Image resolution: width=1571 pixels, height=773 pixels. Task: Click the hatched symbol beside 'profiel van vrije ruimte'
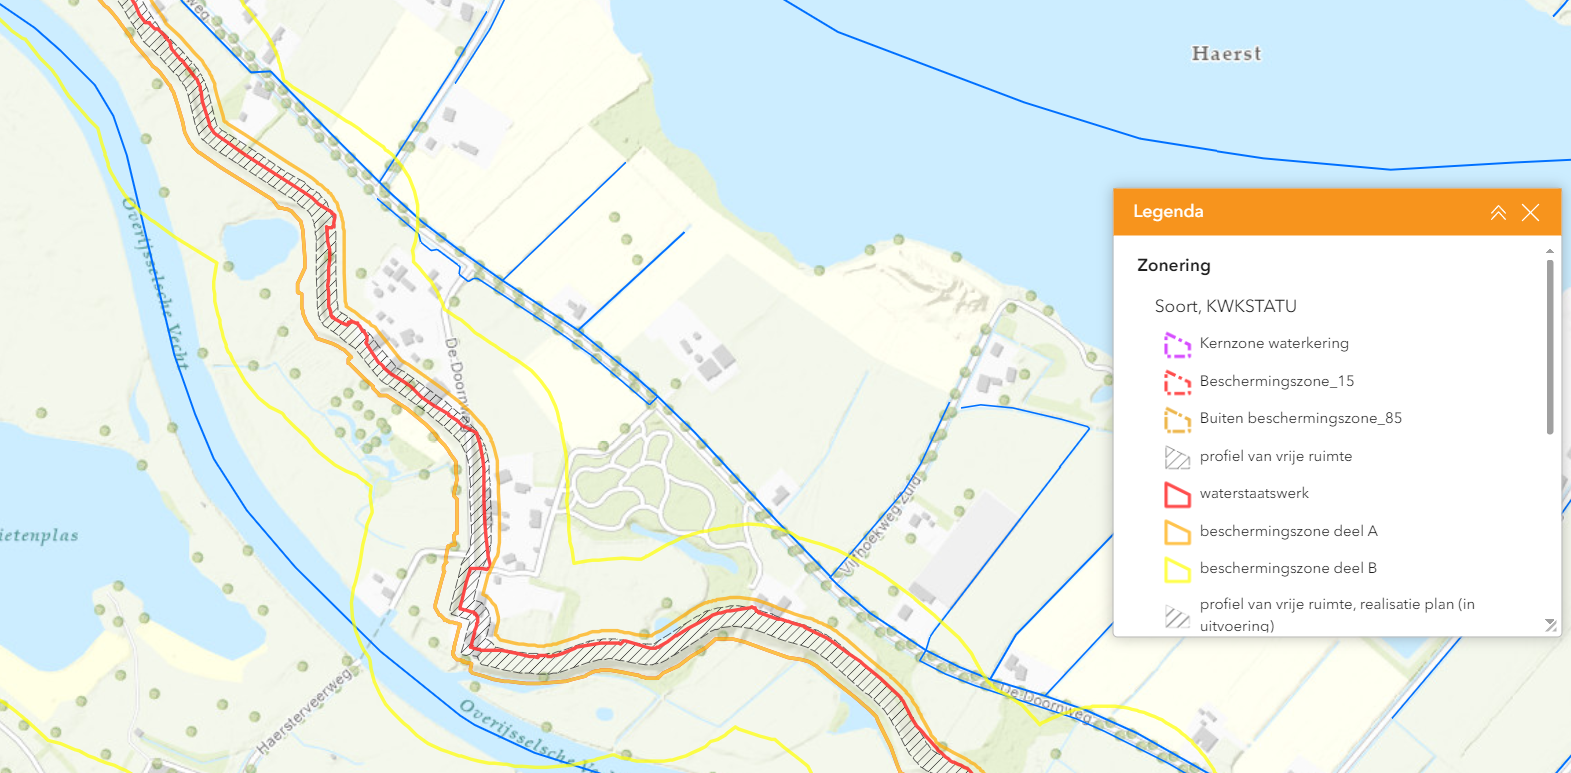click(1177, 457)
